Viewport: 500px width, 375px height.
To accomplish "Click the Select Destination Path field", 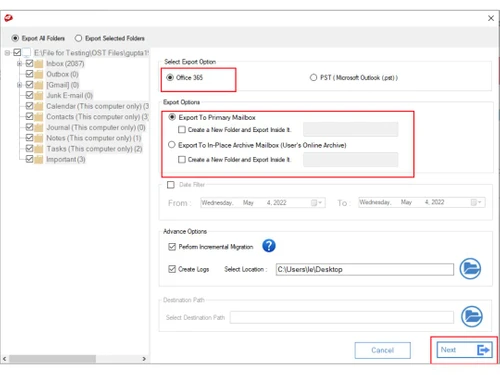I will (342, 317).
